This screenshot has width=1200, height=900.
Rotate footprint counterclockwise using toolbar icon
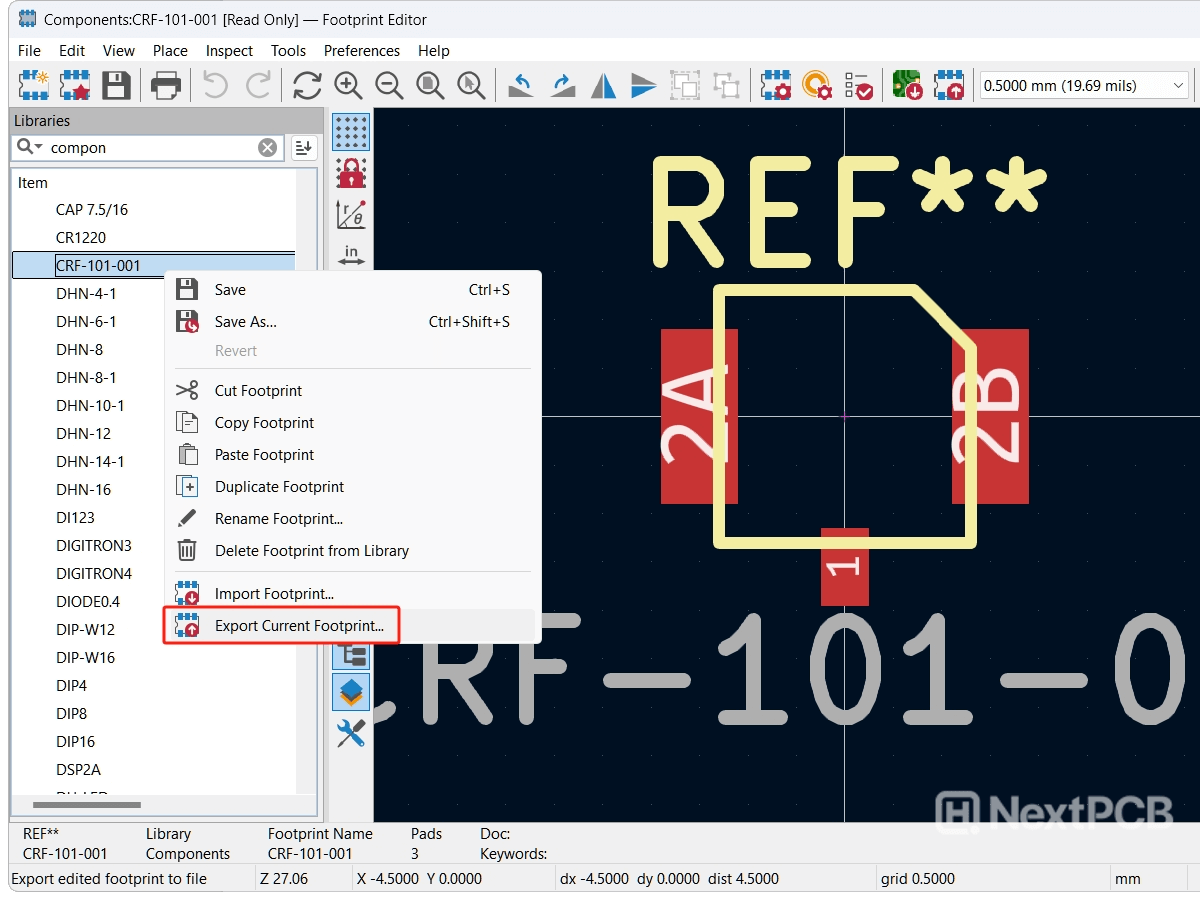pos(520,86)
